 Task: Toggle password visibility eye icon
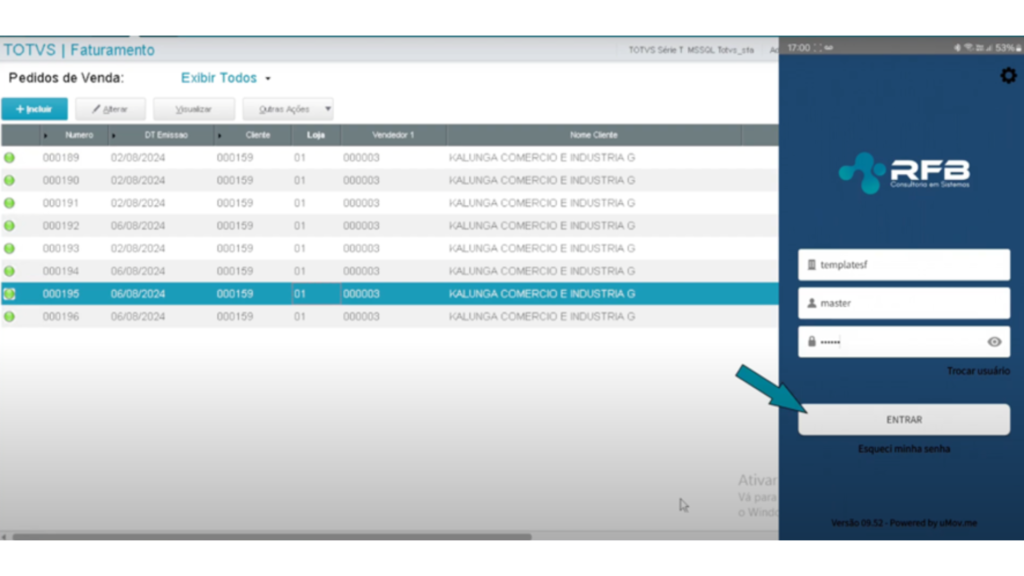[x=994, y=342]
